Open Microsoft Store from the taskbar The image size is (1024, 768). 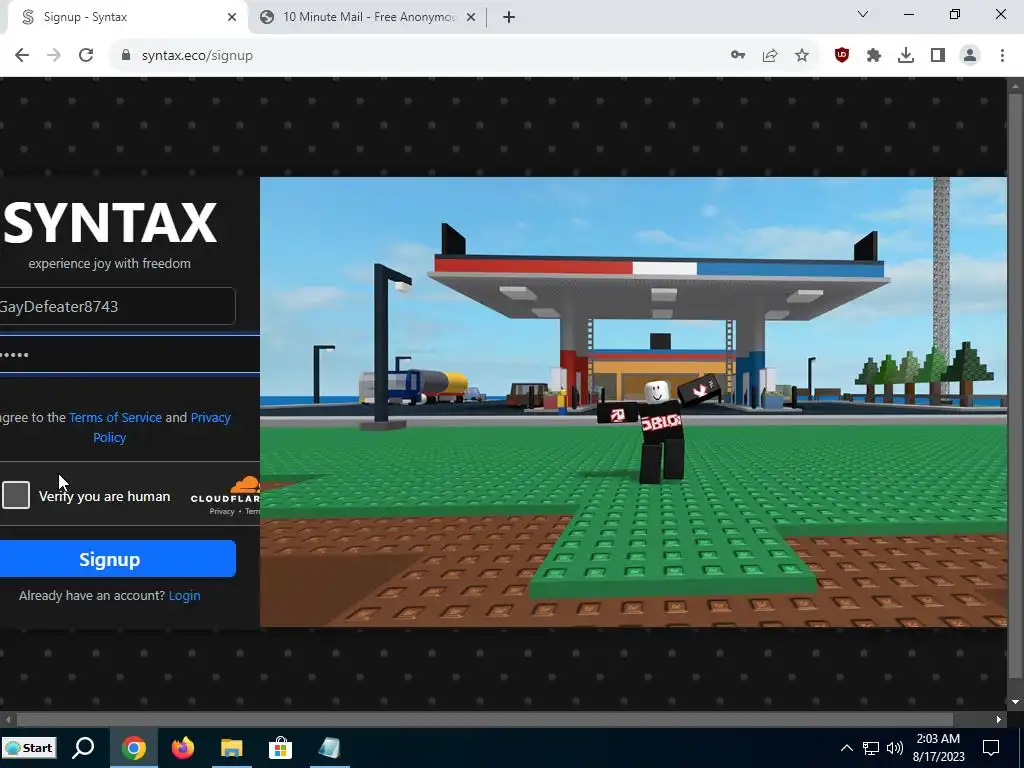[x=281, y=748]
